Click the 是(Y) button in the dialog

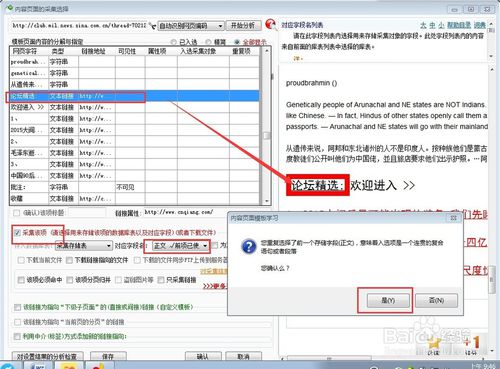click(388, 300)
